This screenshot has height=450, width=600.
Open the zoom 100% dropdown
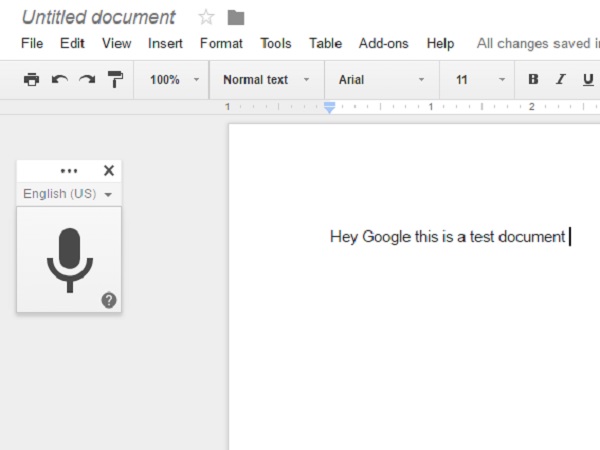coord(174,80)
